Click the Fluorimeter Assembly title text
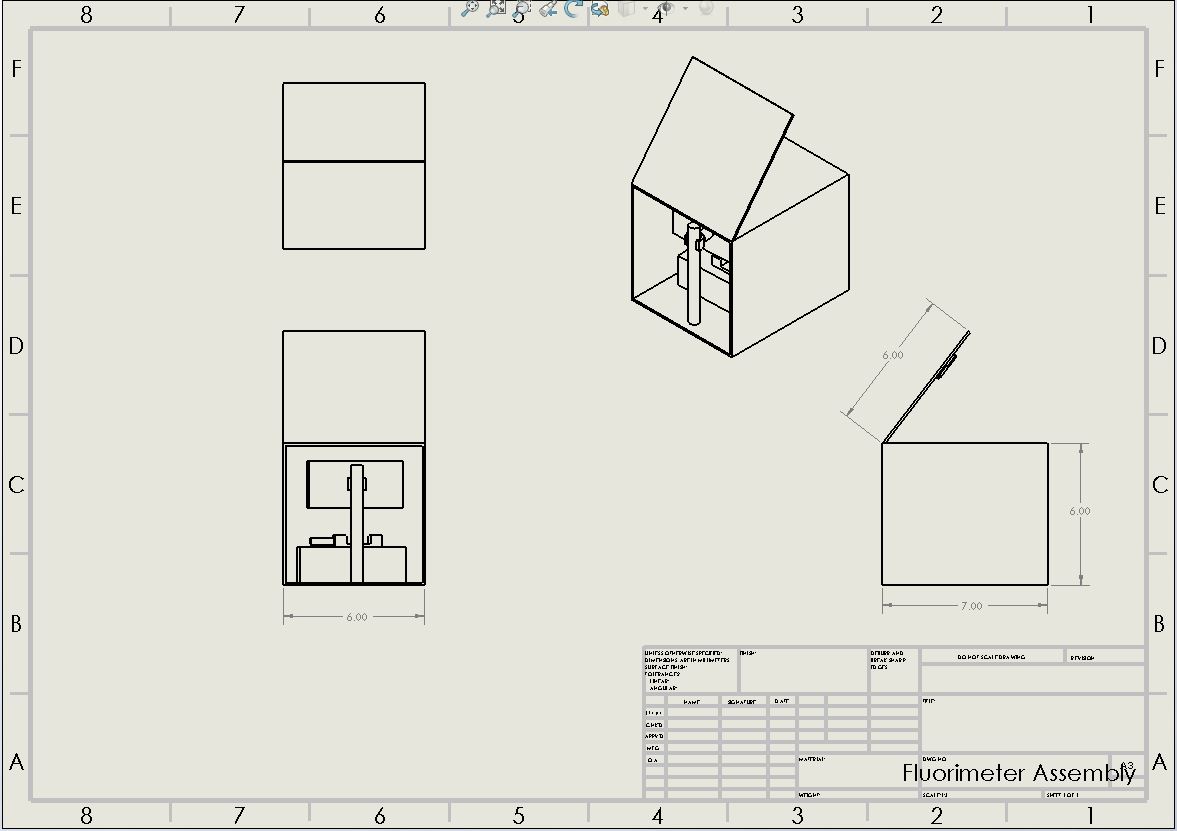 pos(1018,773)
